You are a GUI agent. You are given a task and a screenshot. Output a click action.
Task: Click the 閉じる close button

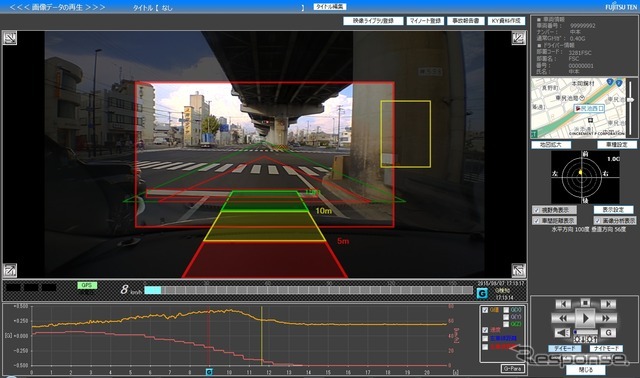pyautogui.click(x=586, y=369)
